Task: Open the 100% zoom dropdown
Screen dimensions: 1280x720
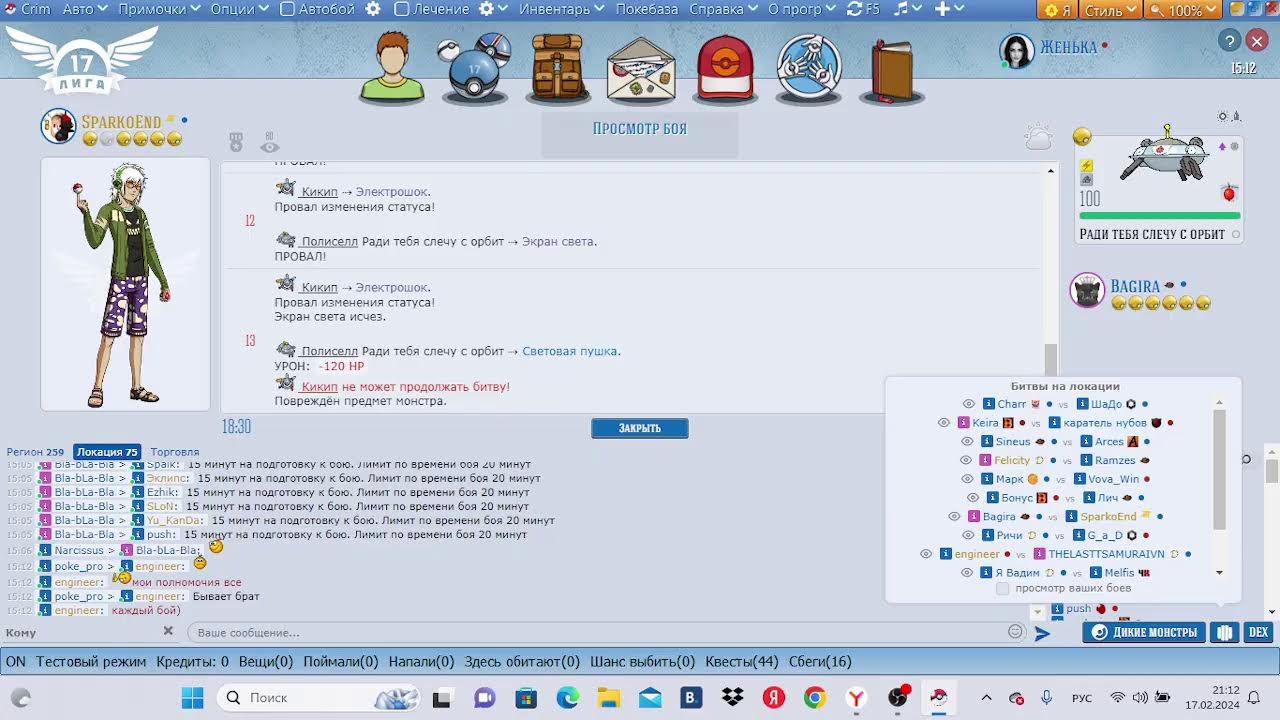Action: (1184, 10)
